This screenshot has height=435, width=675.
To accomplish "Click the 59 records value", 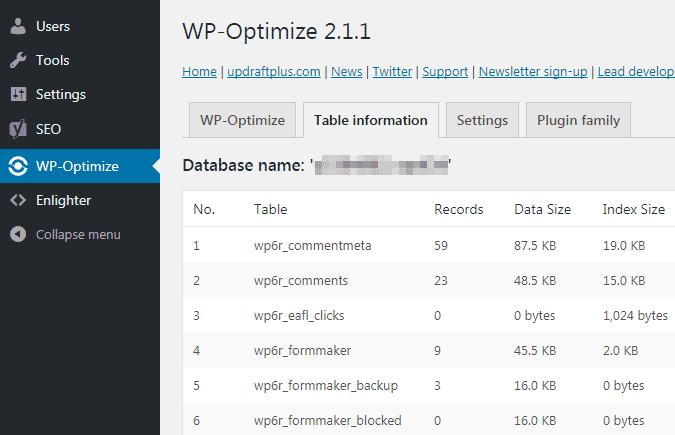I will 441,245.
